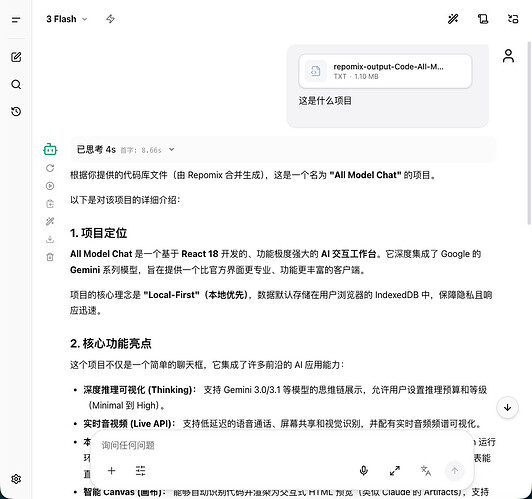Open chat history clock icon
The width and height of the screenshot is (532, 499).
16,112
